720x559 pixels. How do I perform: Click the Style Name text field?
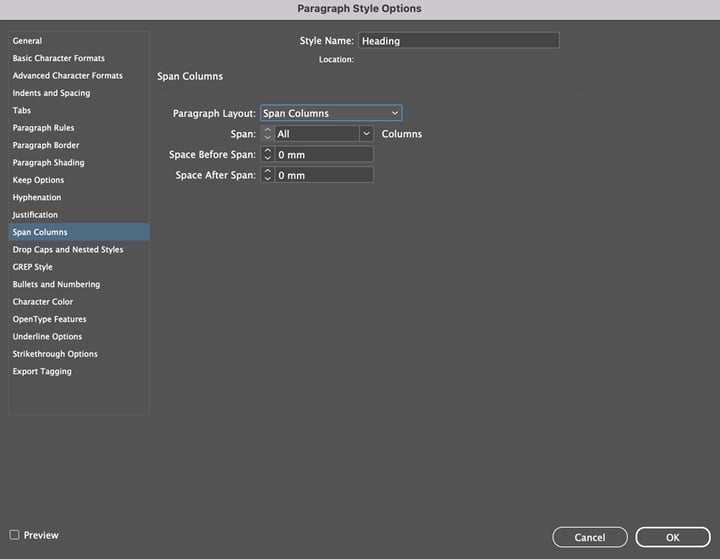pos(458,41)
